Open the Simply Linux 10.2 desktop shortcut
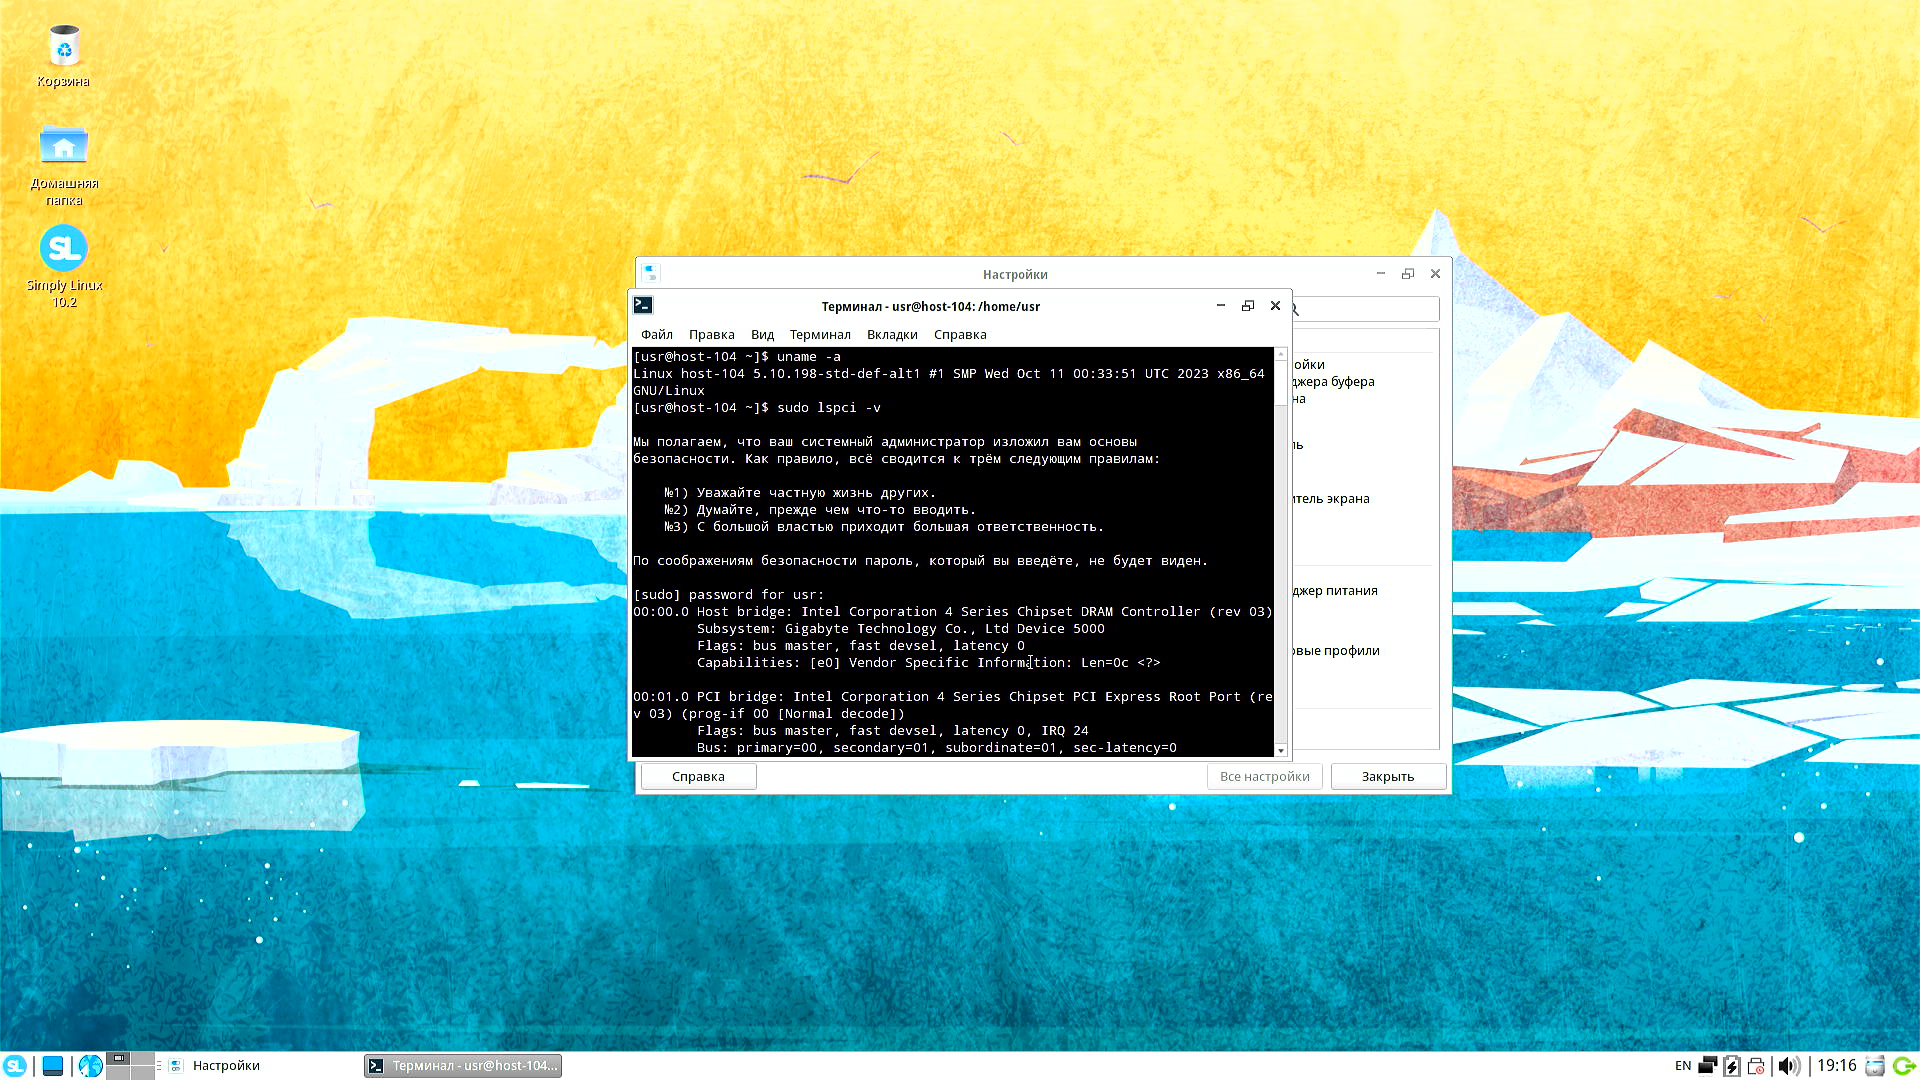The width and height of the screenshot is (1920, 1080). click(x=64, y=250)
